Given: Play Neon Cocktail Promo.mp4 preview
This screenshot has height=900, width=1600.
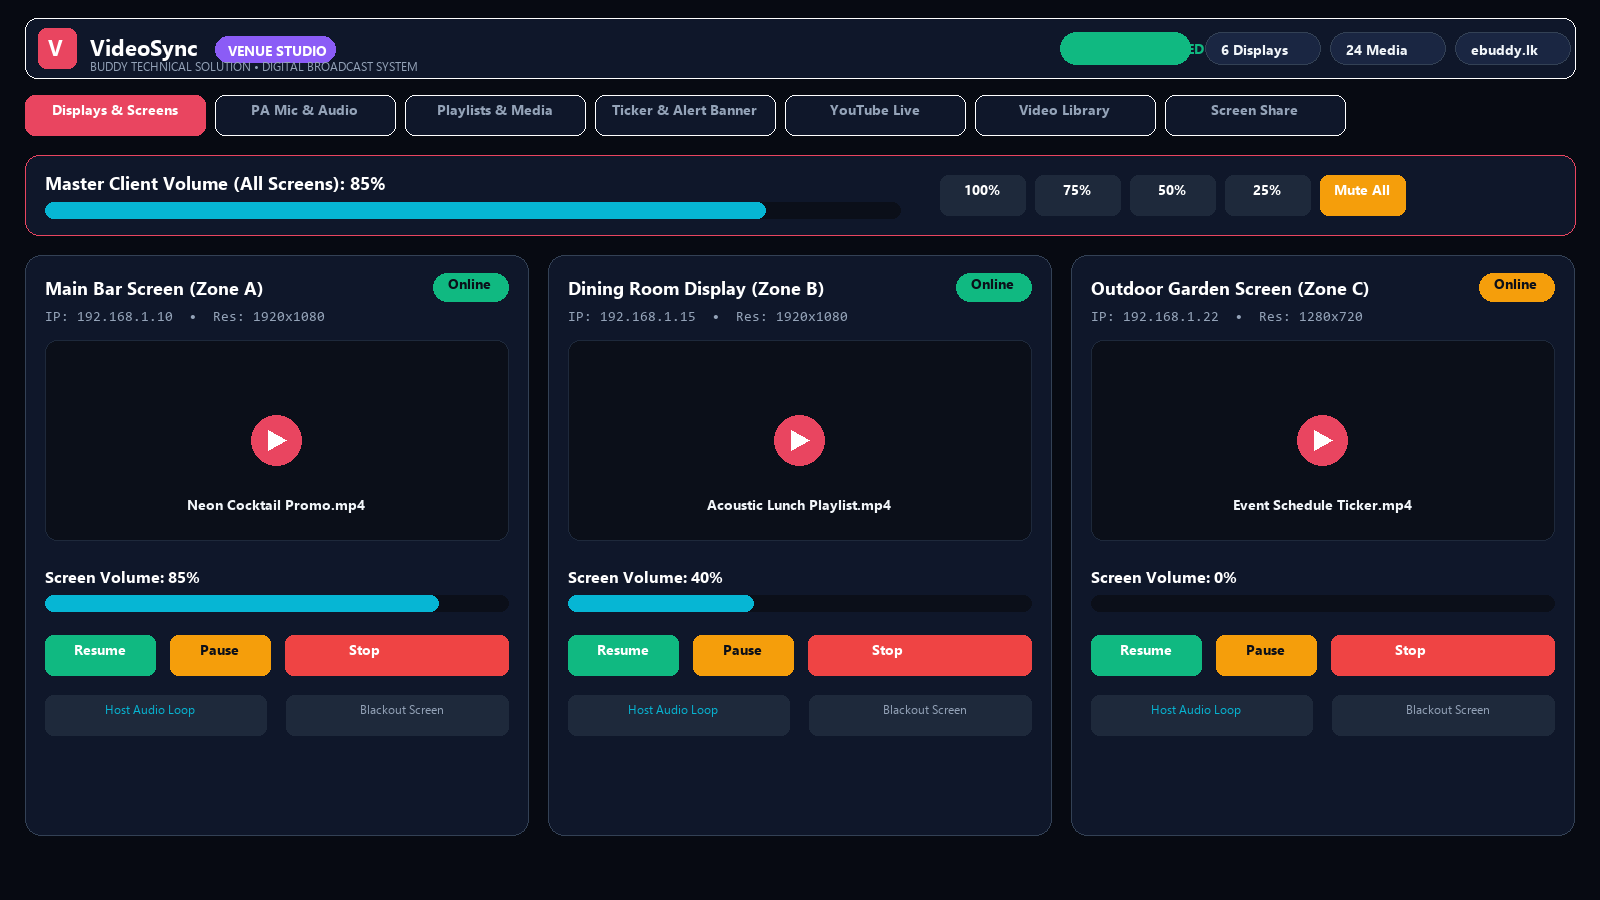Looking at the screenshot, I should point(276,440).
